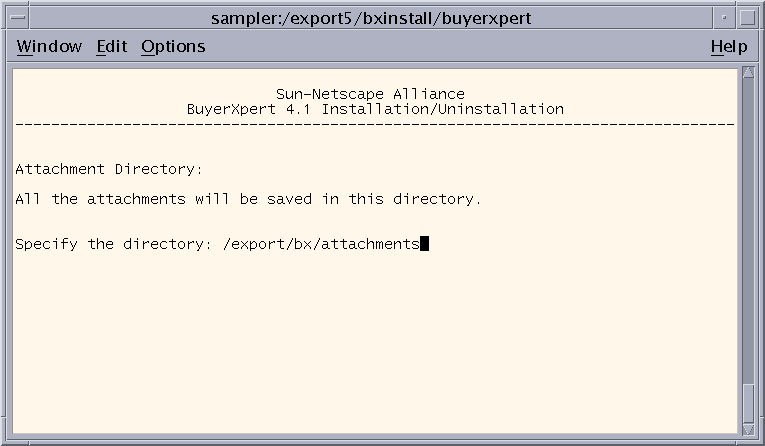
Task: Open the Window menu
Action: pyautogui.click(x=49, y=46)
